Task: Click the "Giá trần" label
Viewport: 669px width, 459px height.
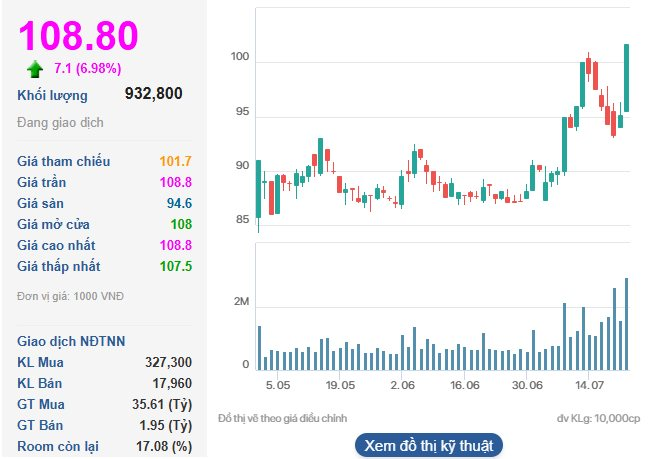Action: coord(45,182)
